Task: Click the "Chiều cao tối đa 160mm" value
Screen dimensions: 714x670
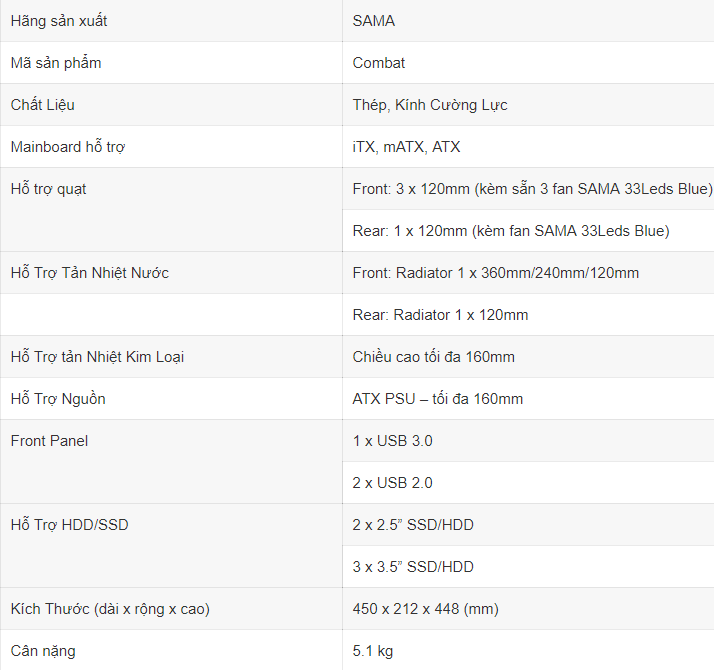Action: point(434,357)
